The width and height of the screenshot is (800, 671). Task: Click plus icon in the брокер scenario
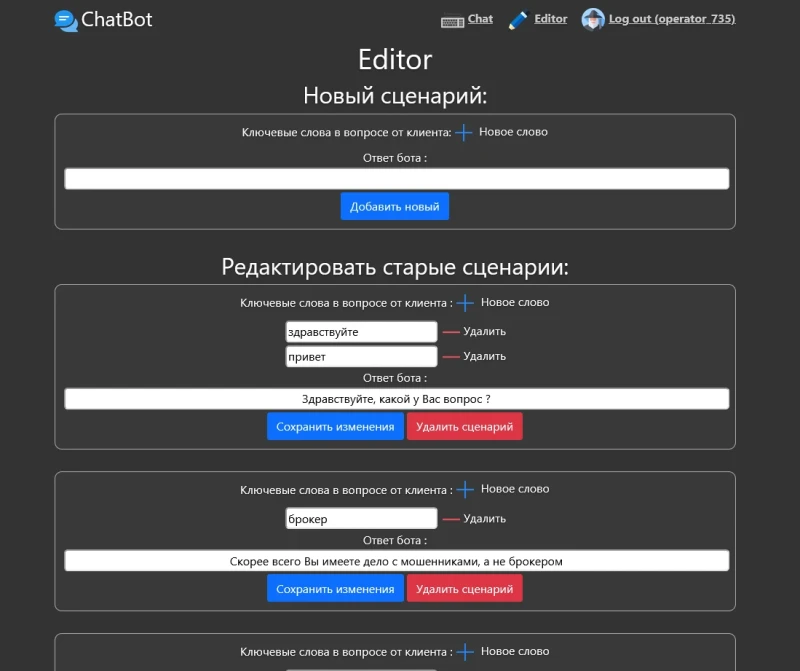(465, 490)
